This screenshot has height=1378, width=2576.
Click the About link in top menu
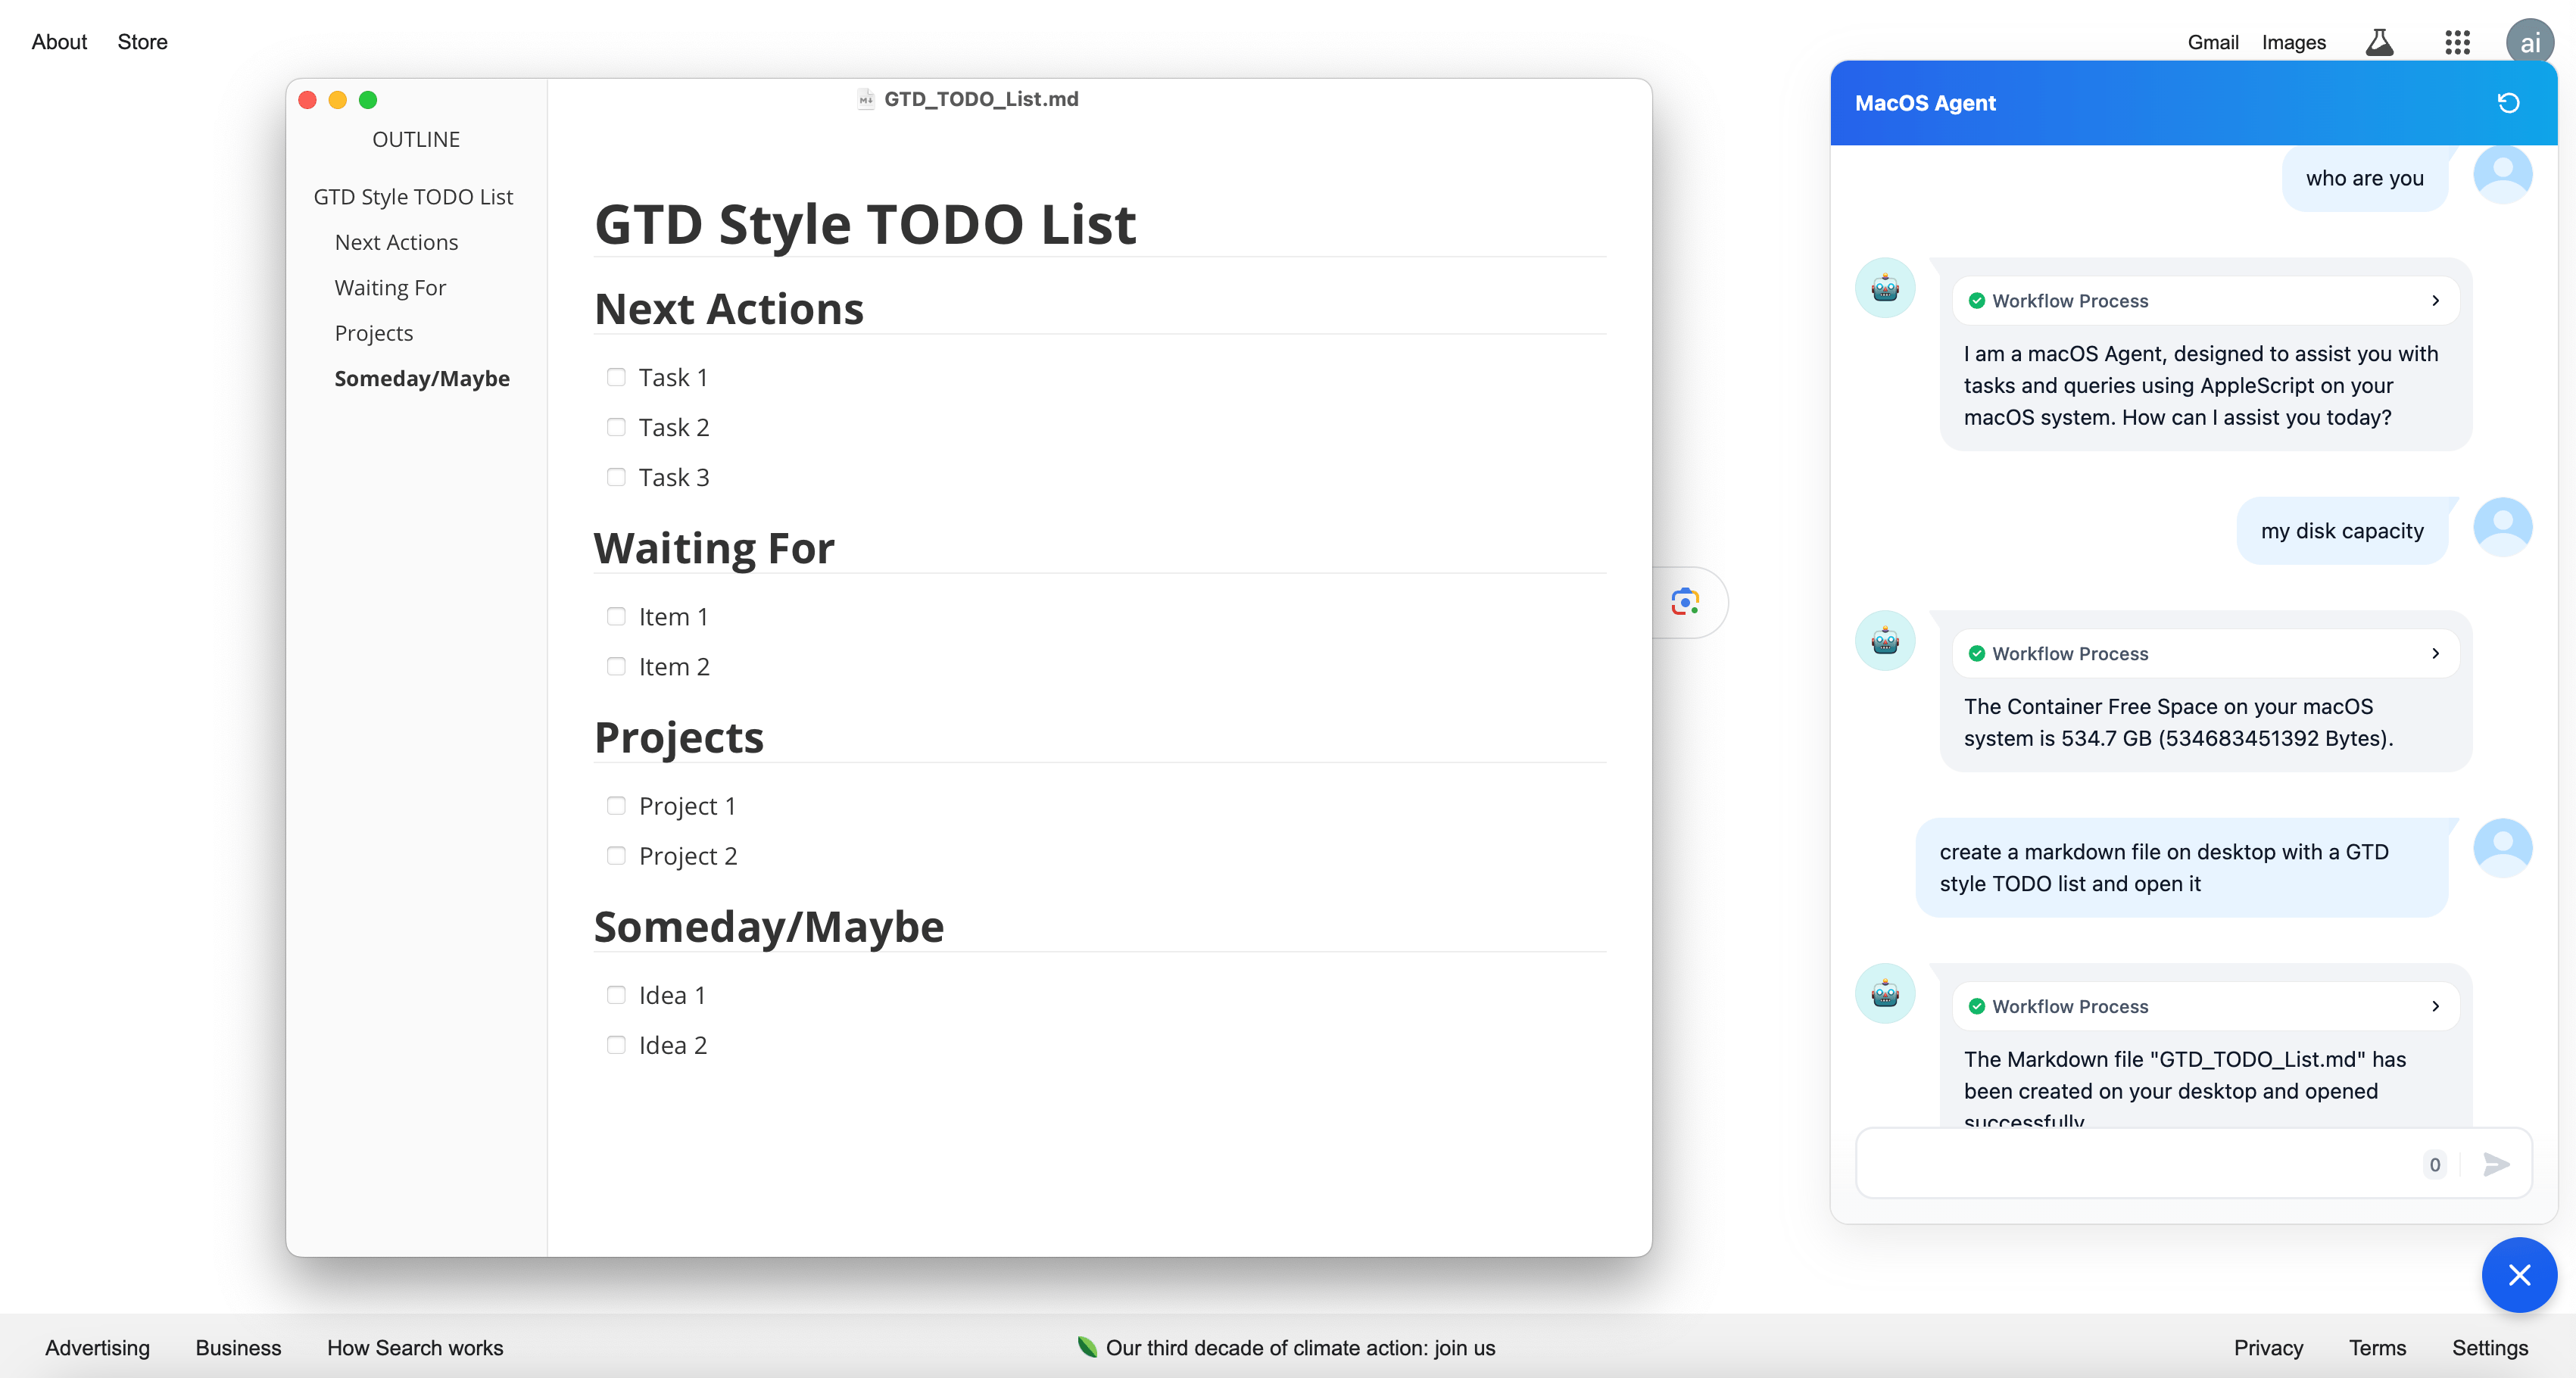point(60,41)
